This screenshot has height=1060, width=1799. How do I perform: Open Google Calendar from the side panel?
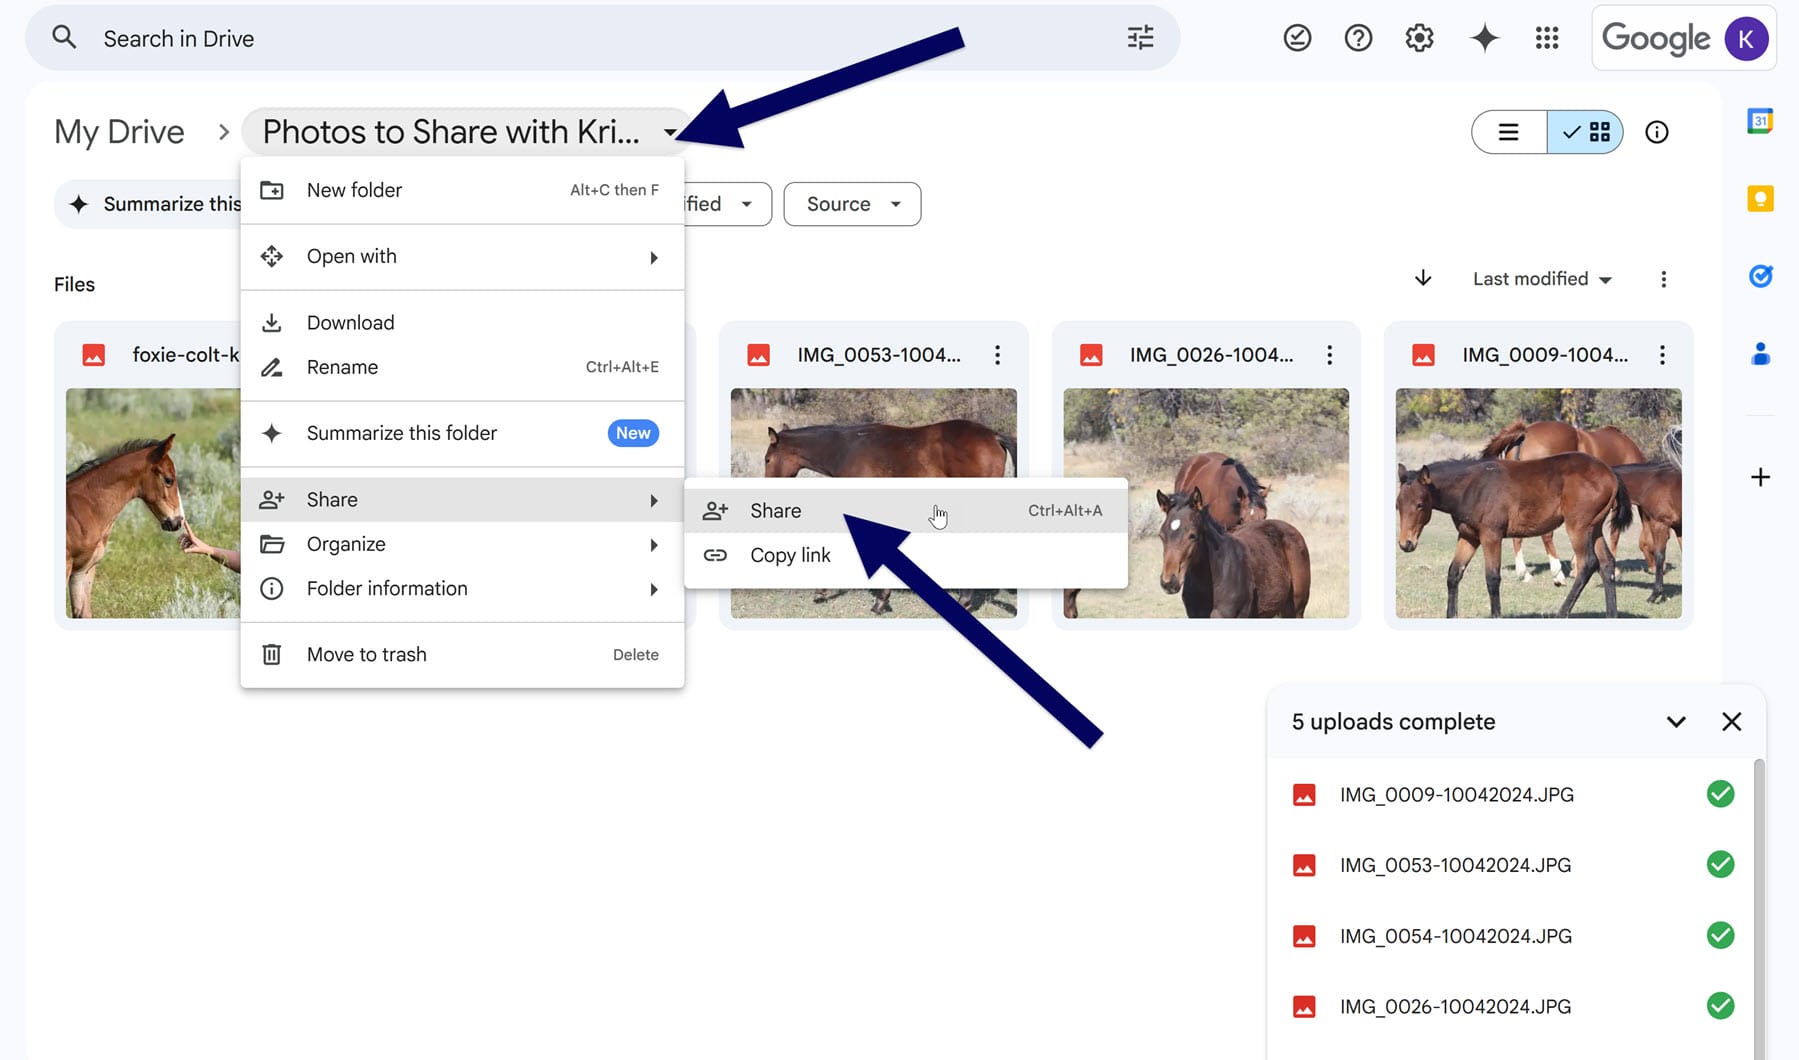(x=1760, y=120)
